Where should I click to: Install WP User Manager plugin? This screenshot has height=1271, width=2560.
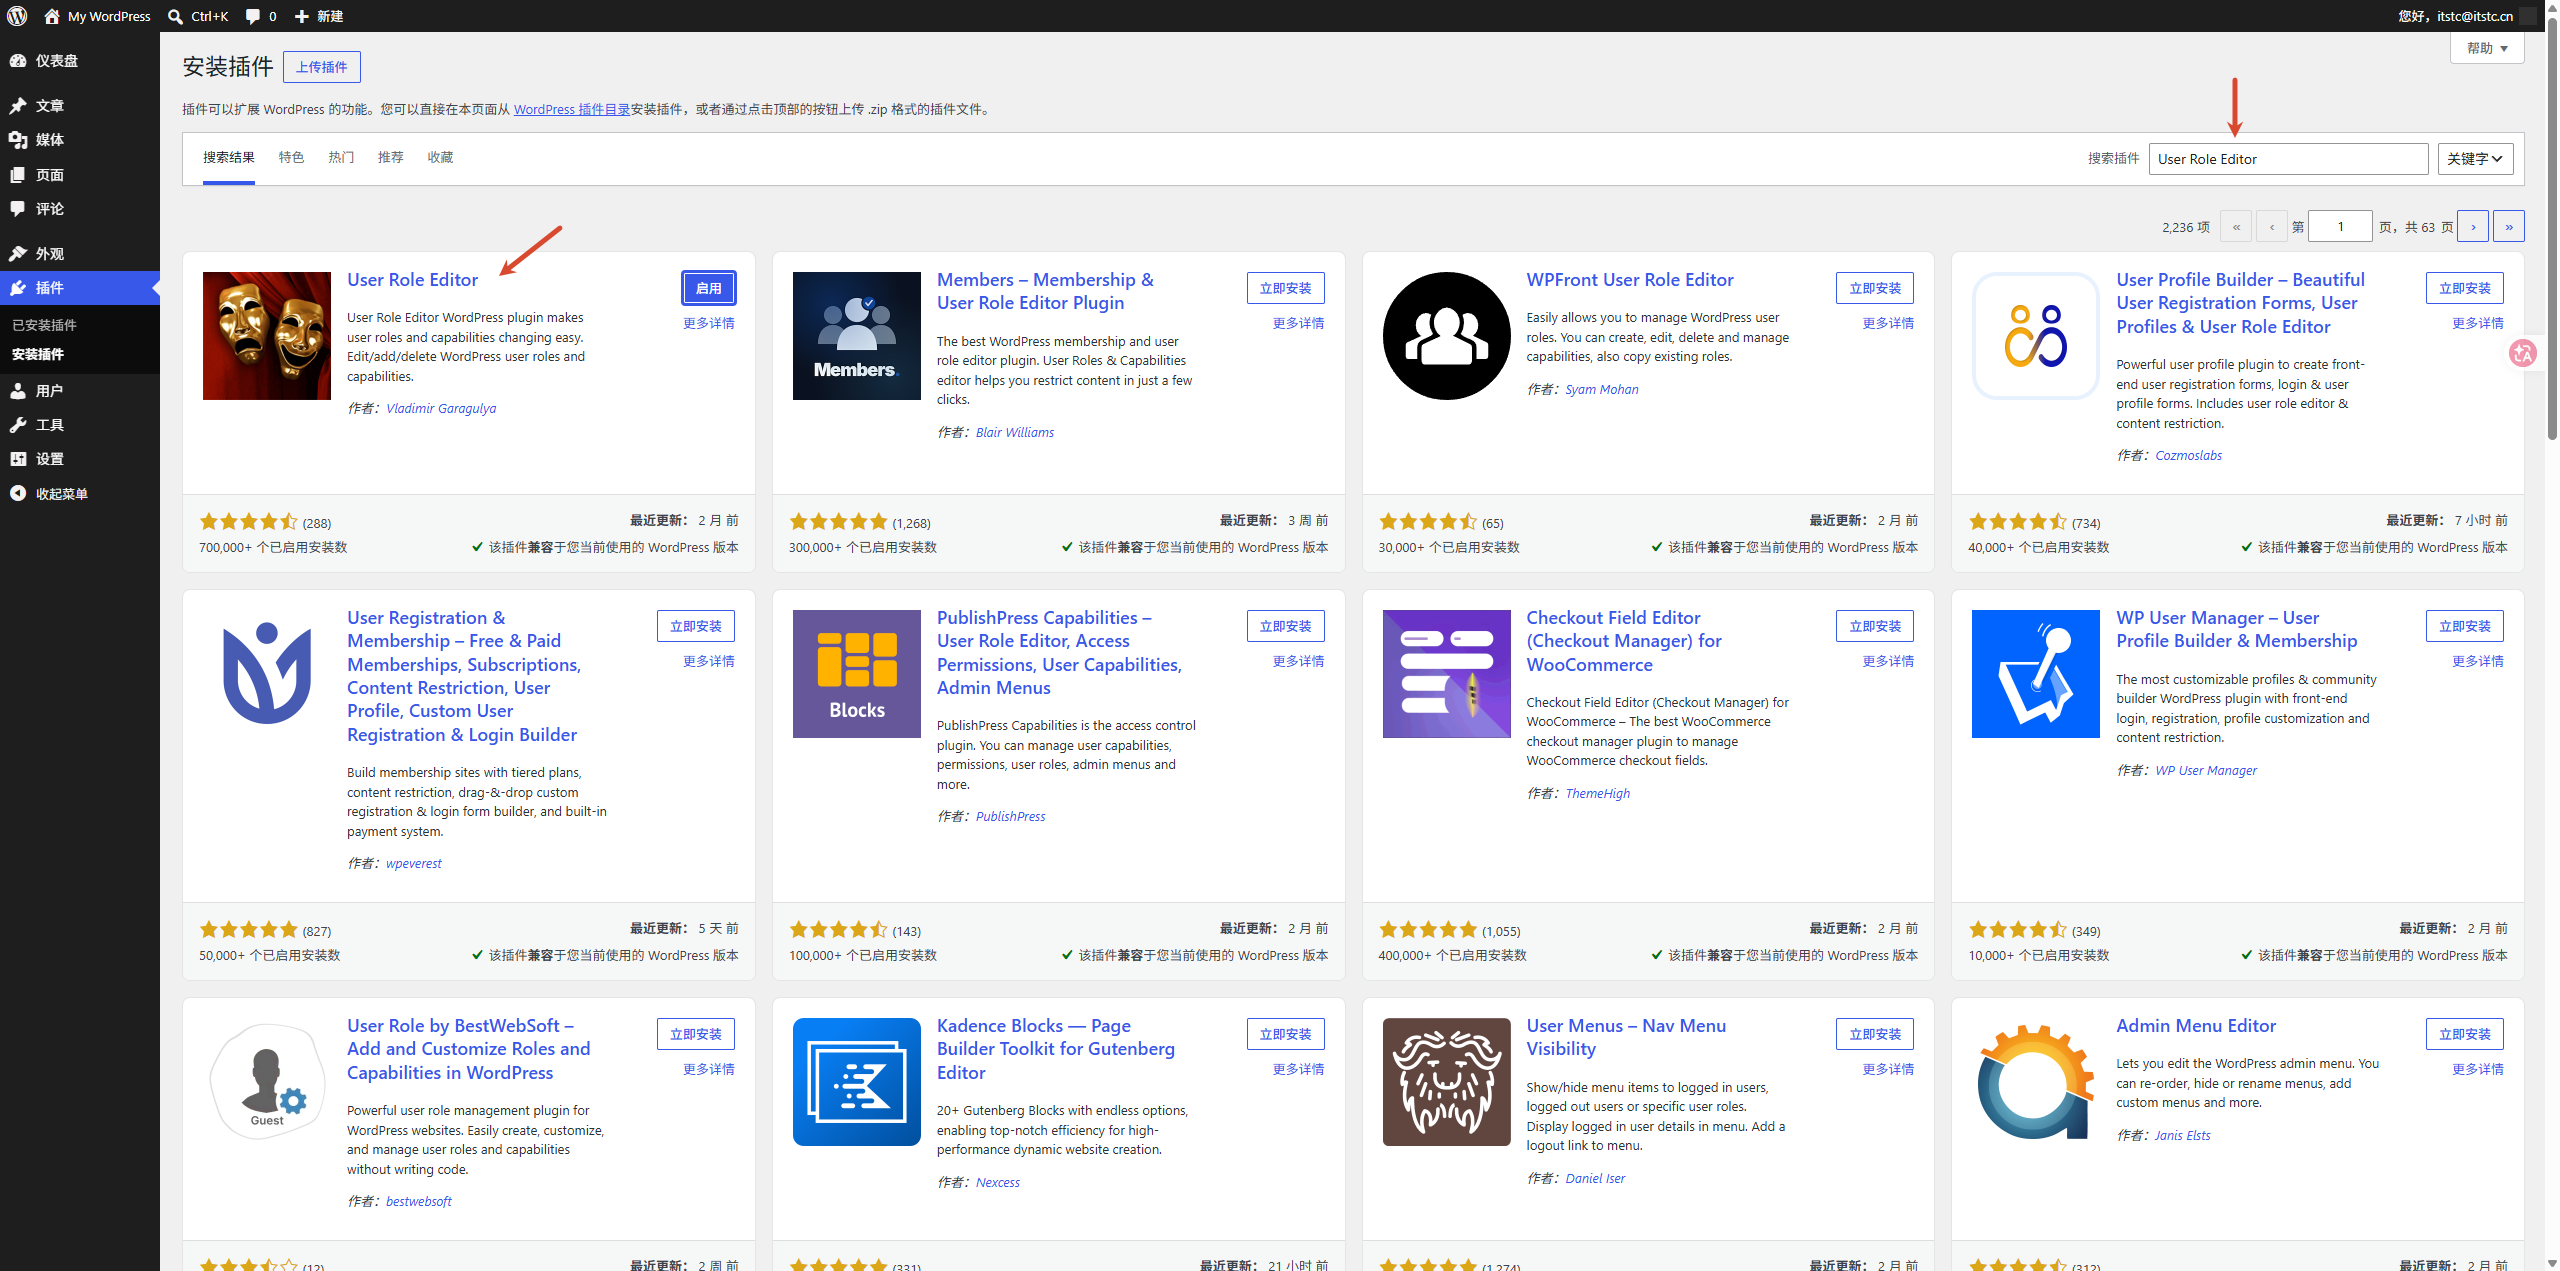click(x=2465, y=626)
